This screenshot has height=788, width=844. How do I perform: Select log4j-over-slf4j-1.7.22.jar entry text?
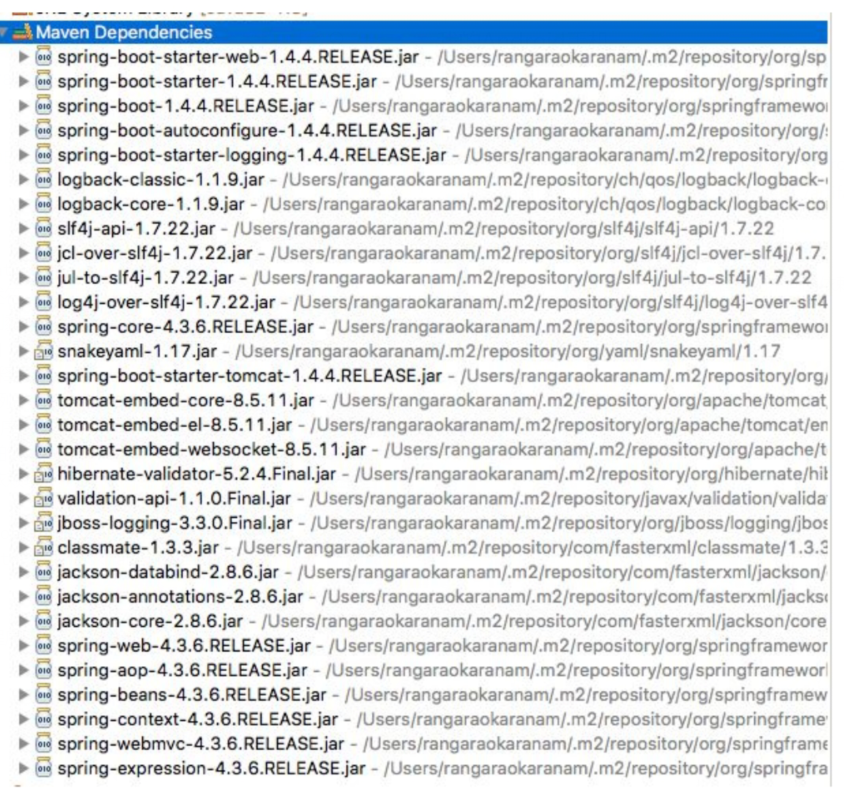coord(166,302)
